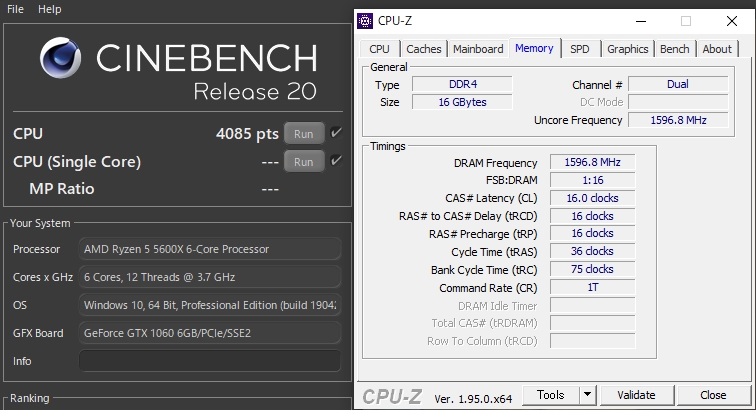Click the Channel # value Dual
Image resolution: width=756 pixels, height=410 pixels.
(x=678, y=84)
